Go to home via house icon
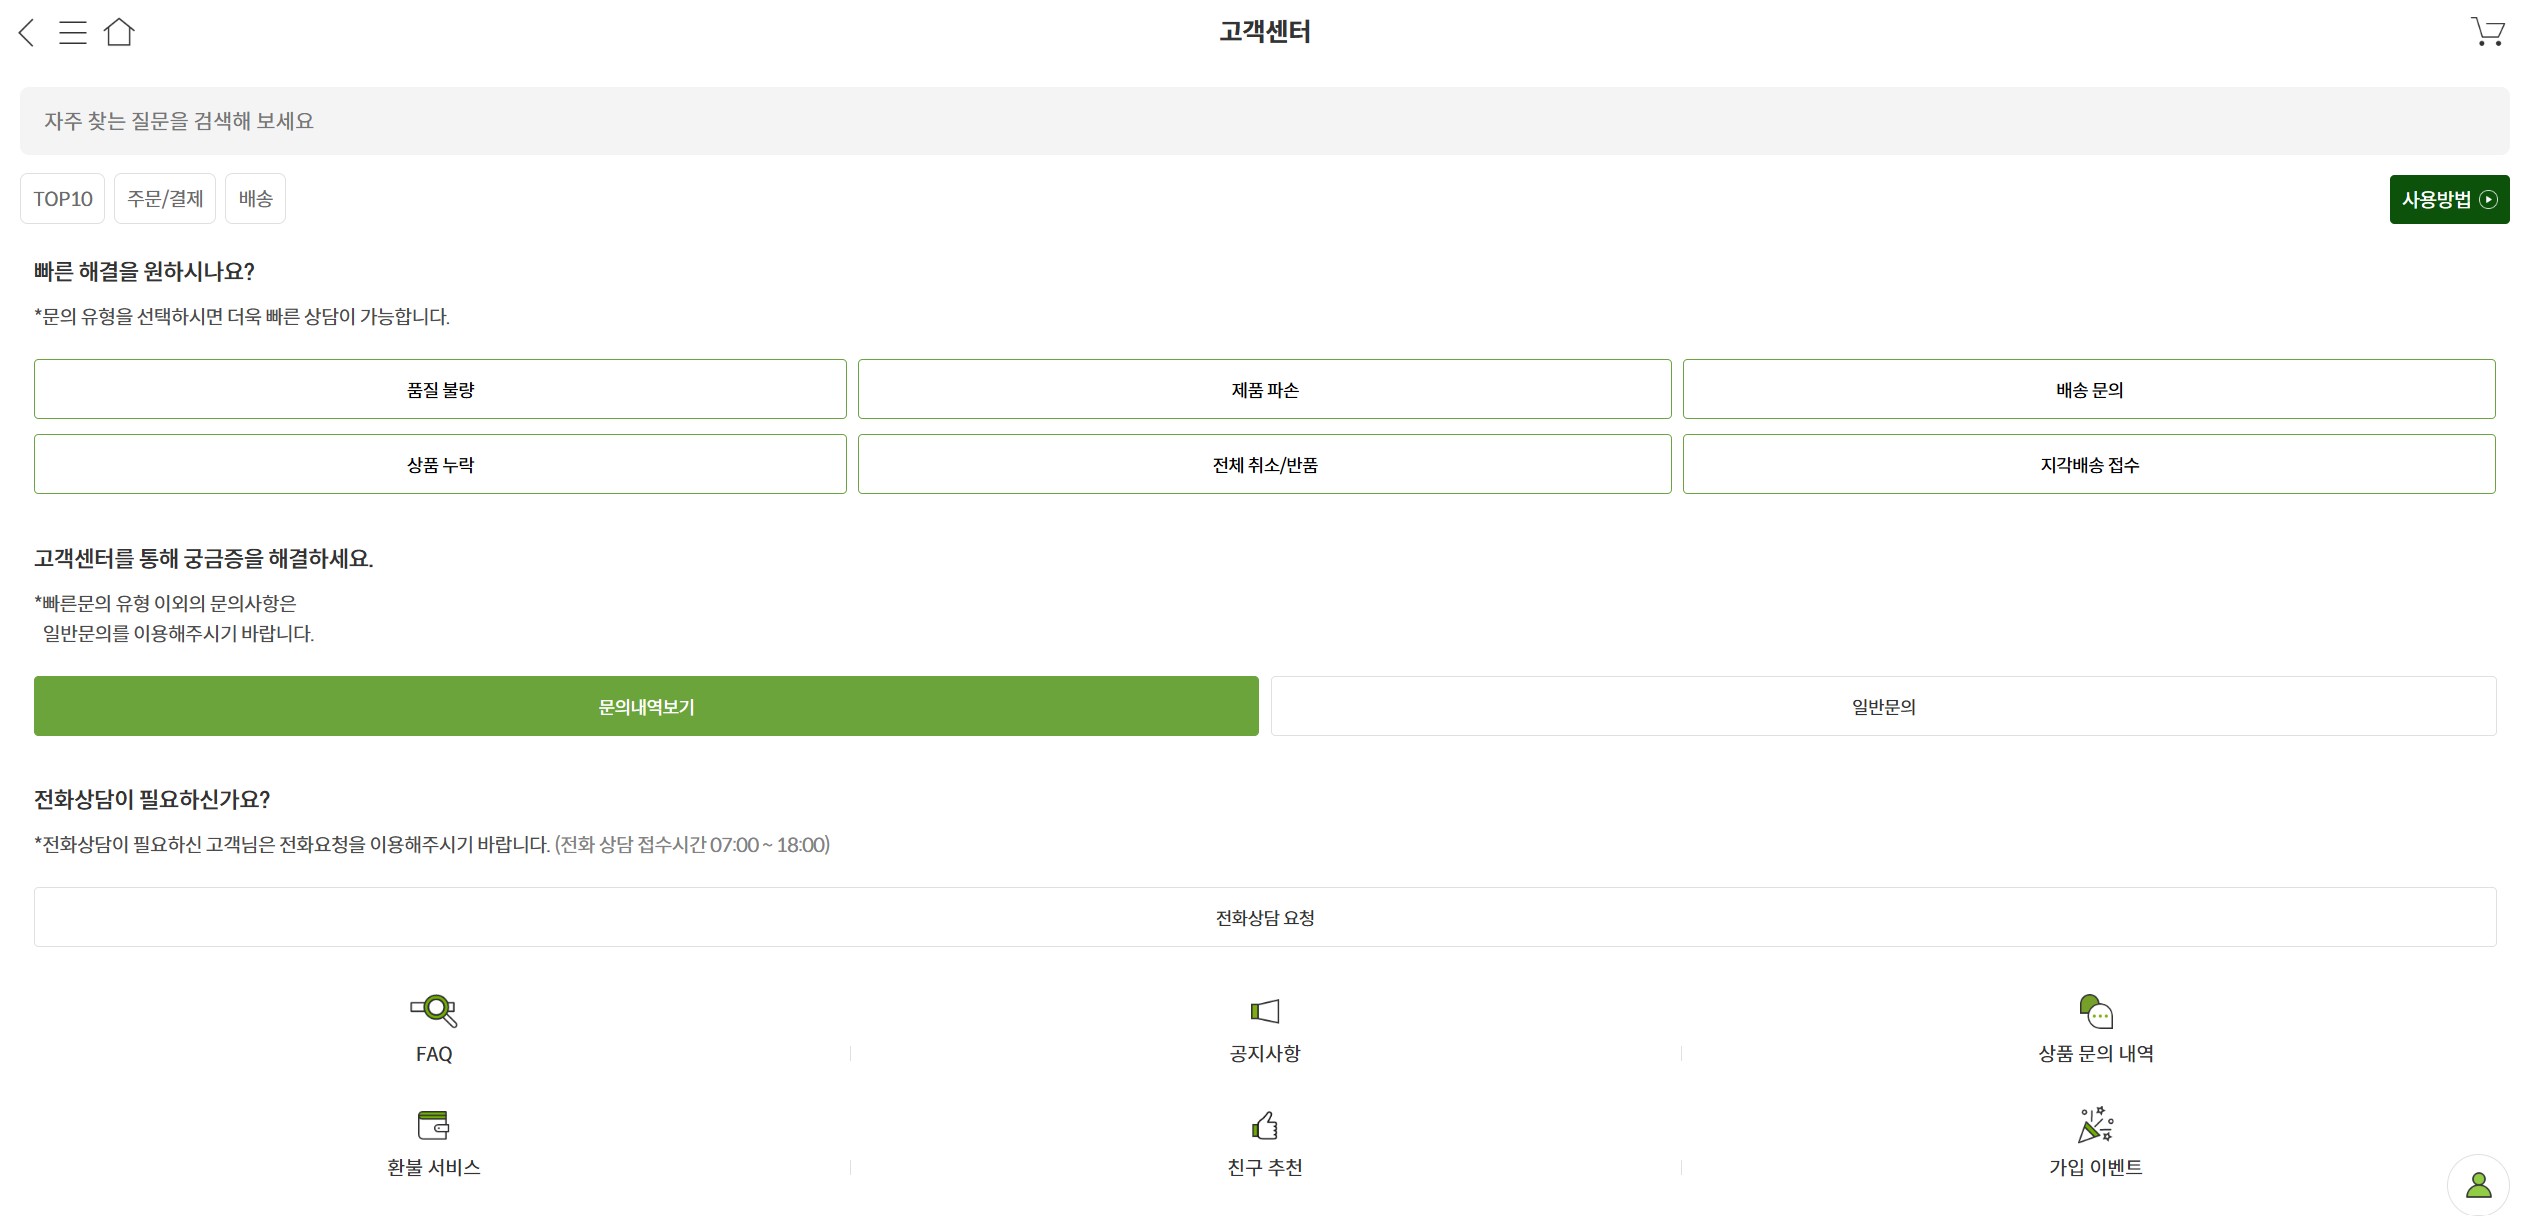 tap(119, 32)
